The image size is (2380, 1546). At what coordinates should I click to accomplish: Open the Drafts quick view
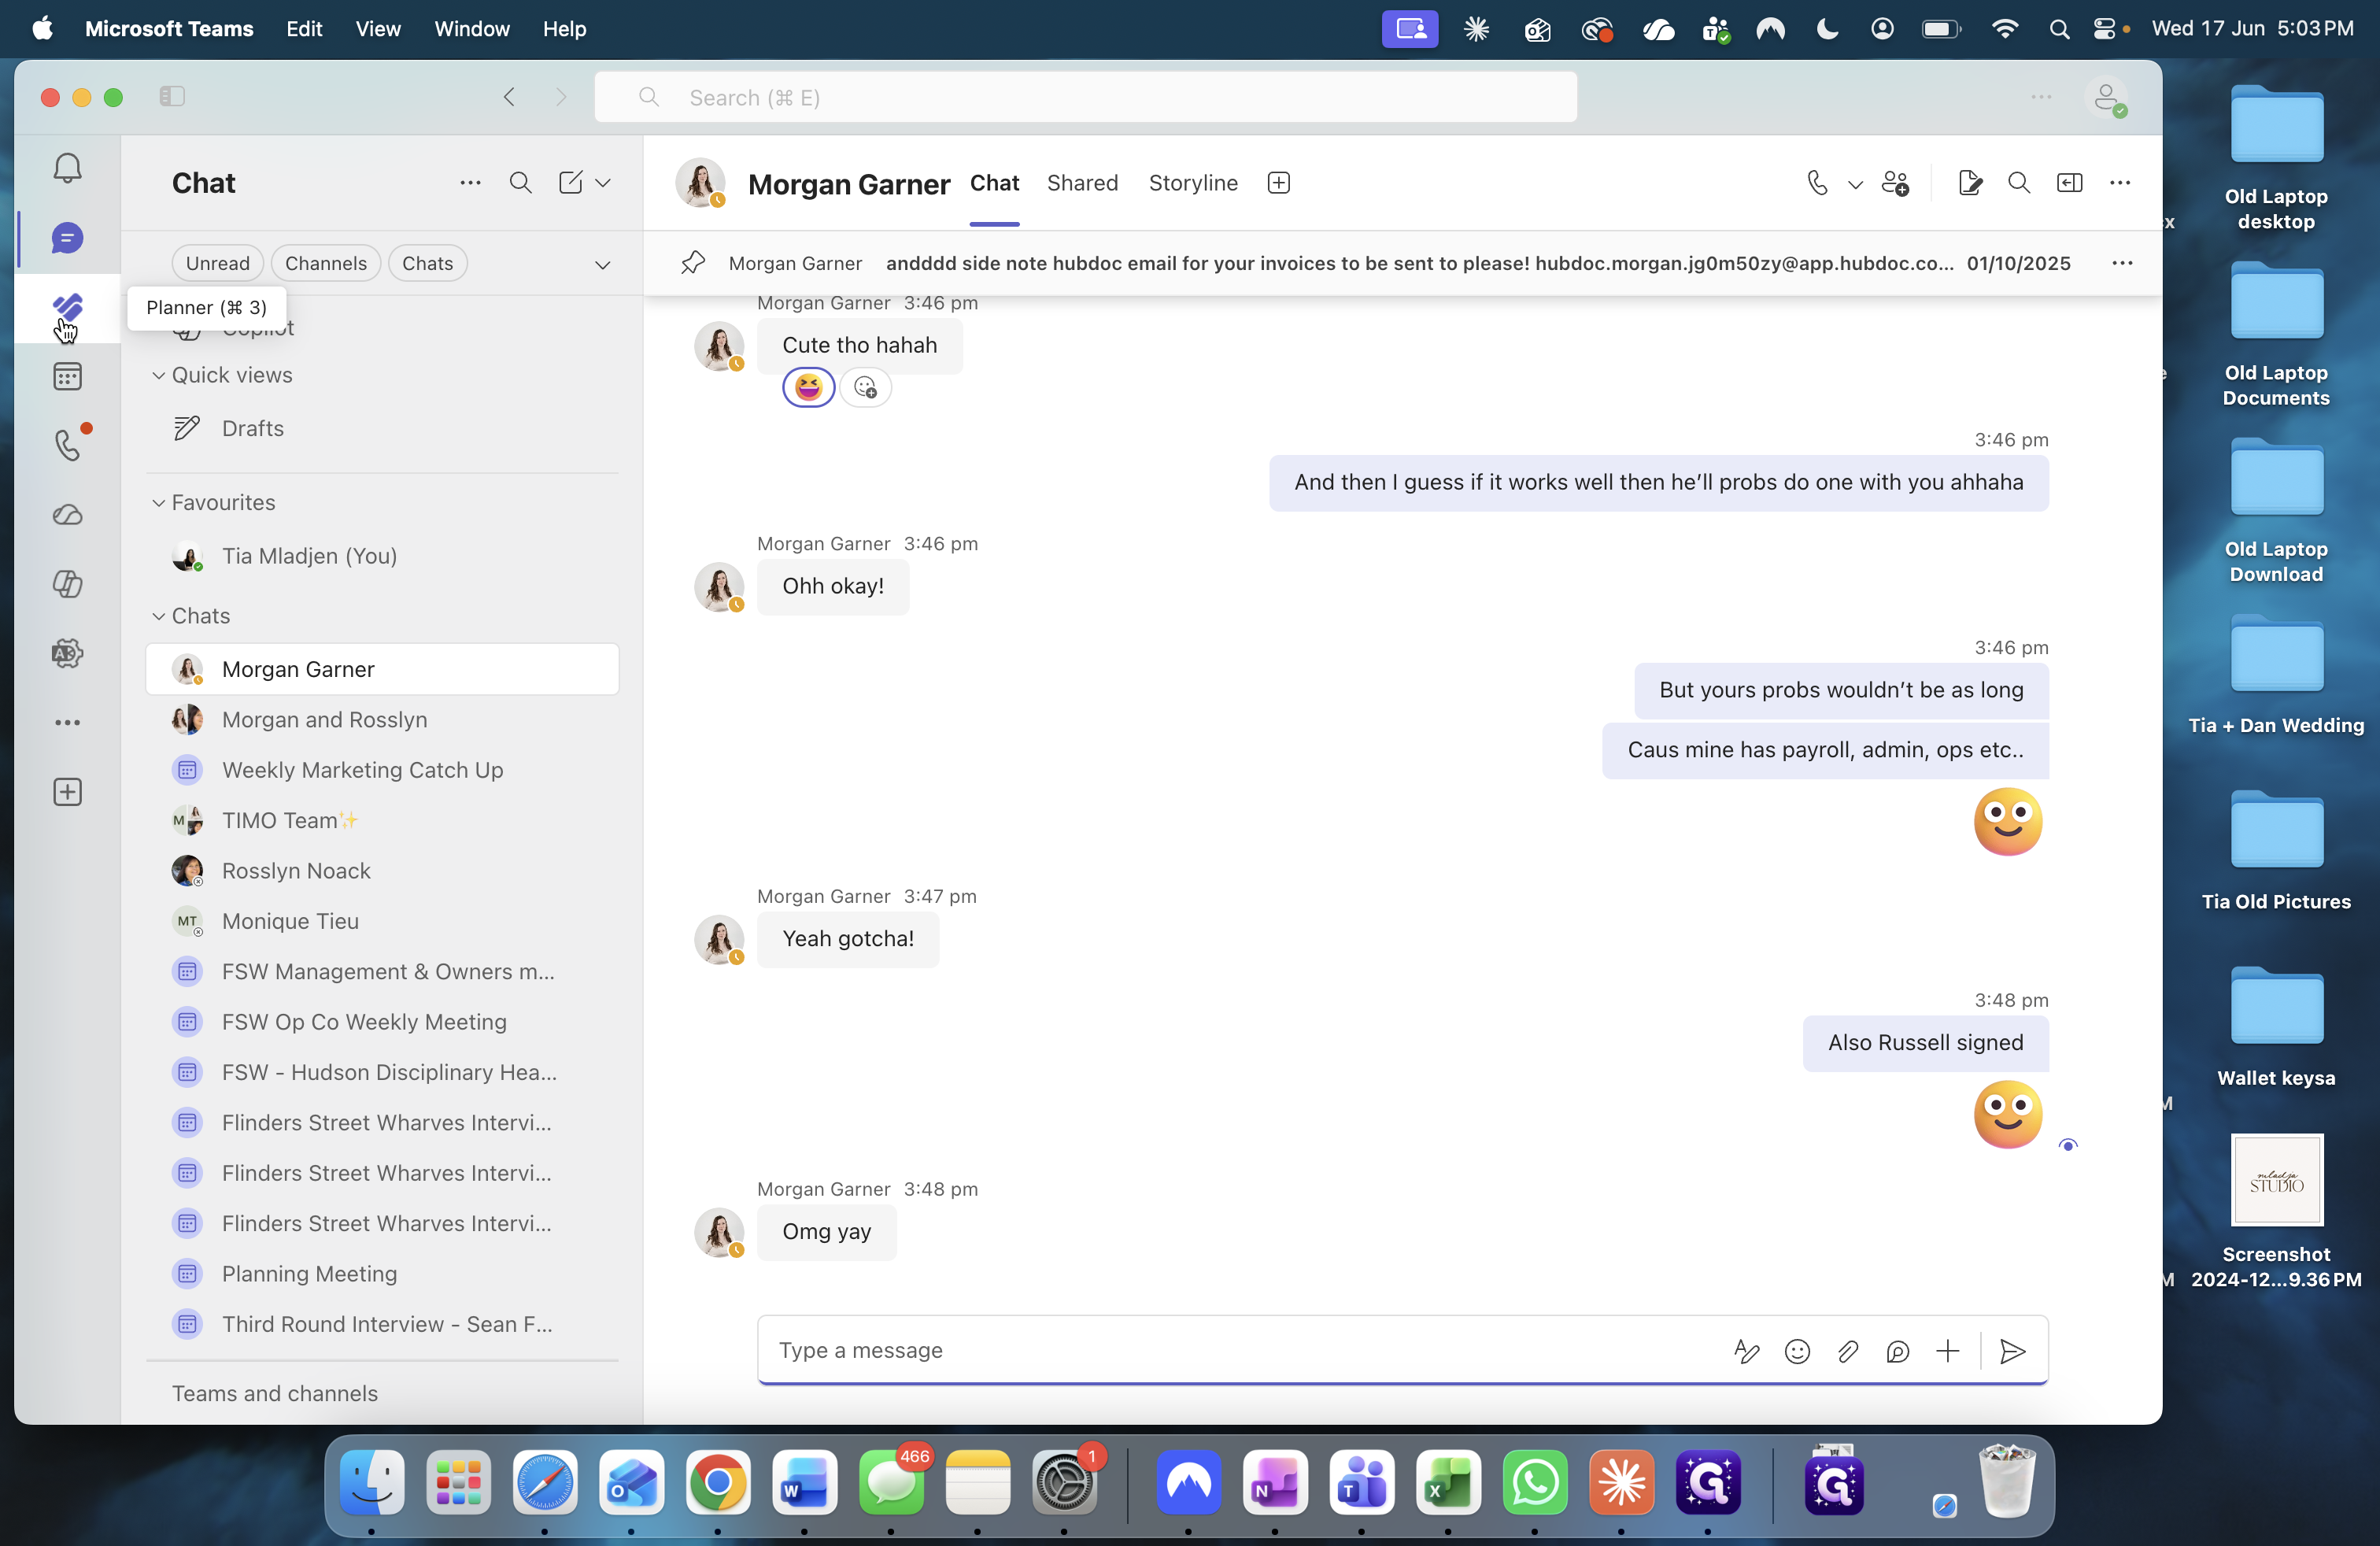click(382, 428)
